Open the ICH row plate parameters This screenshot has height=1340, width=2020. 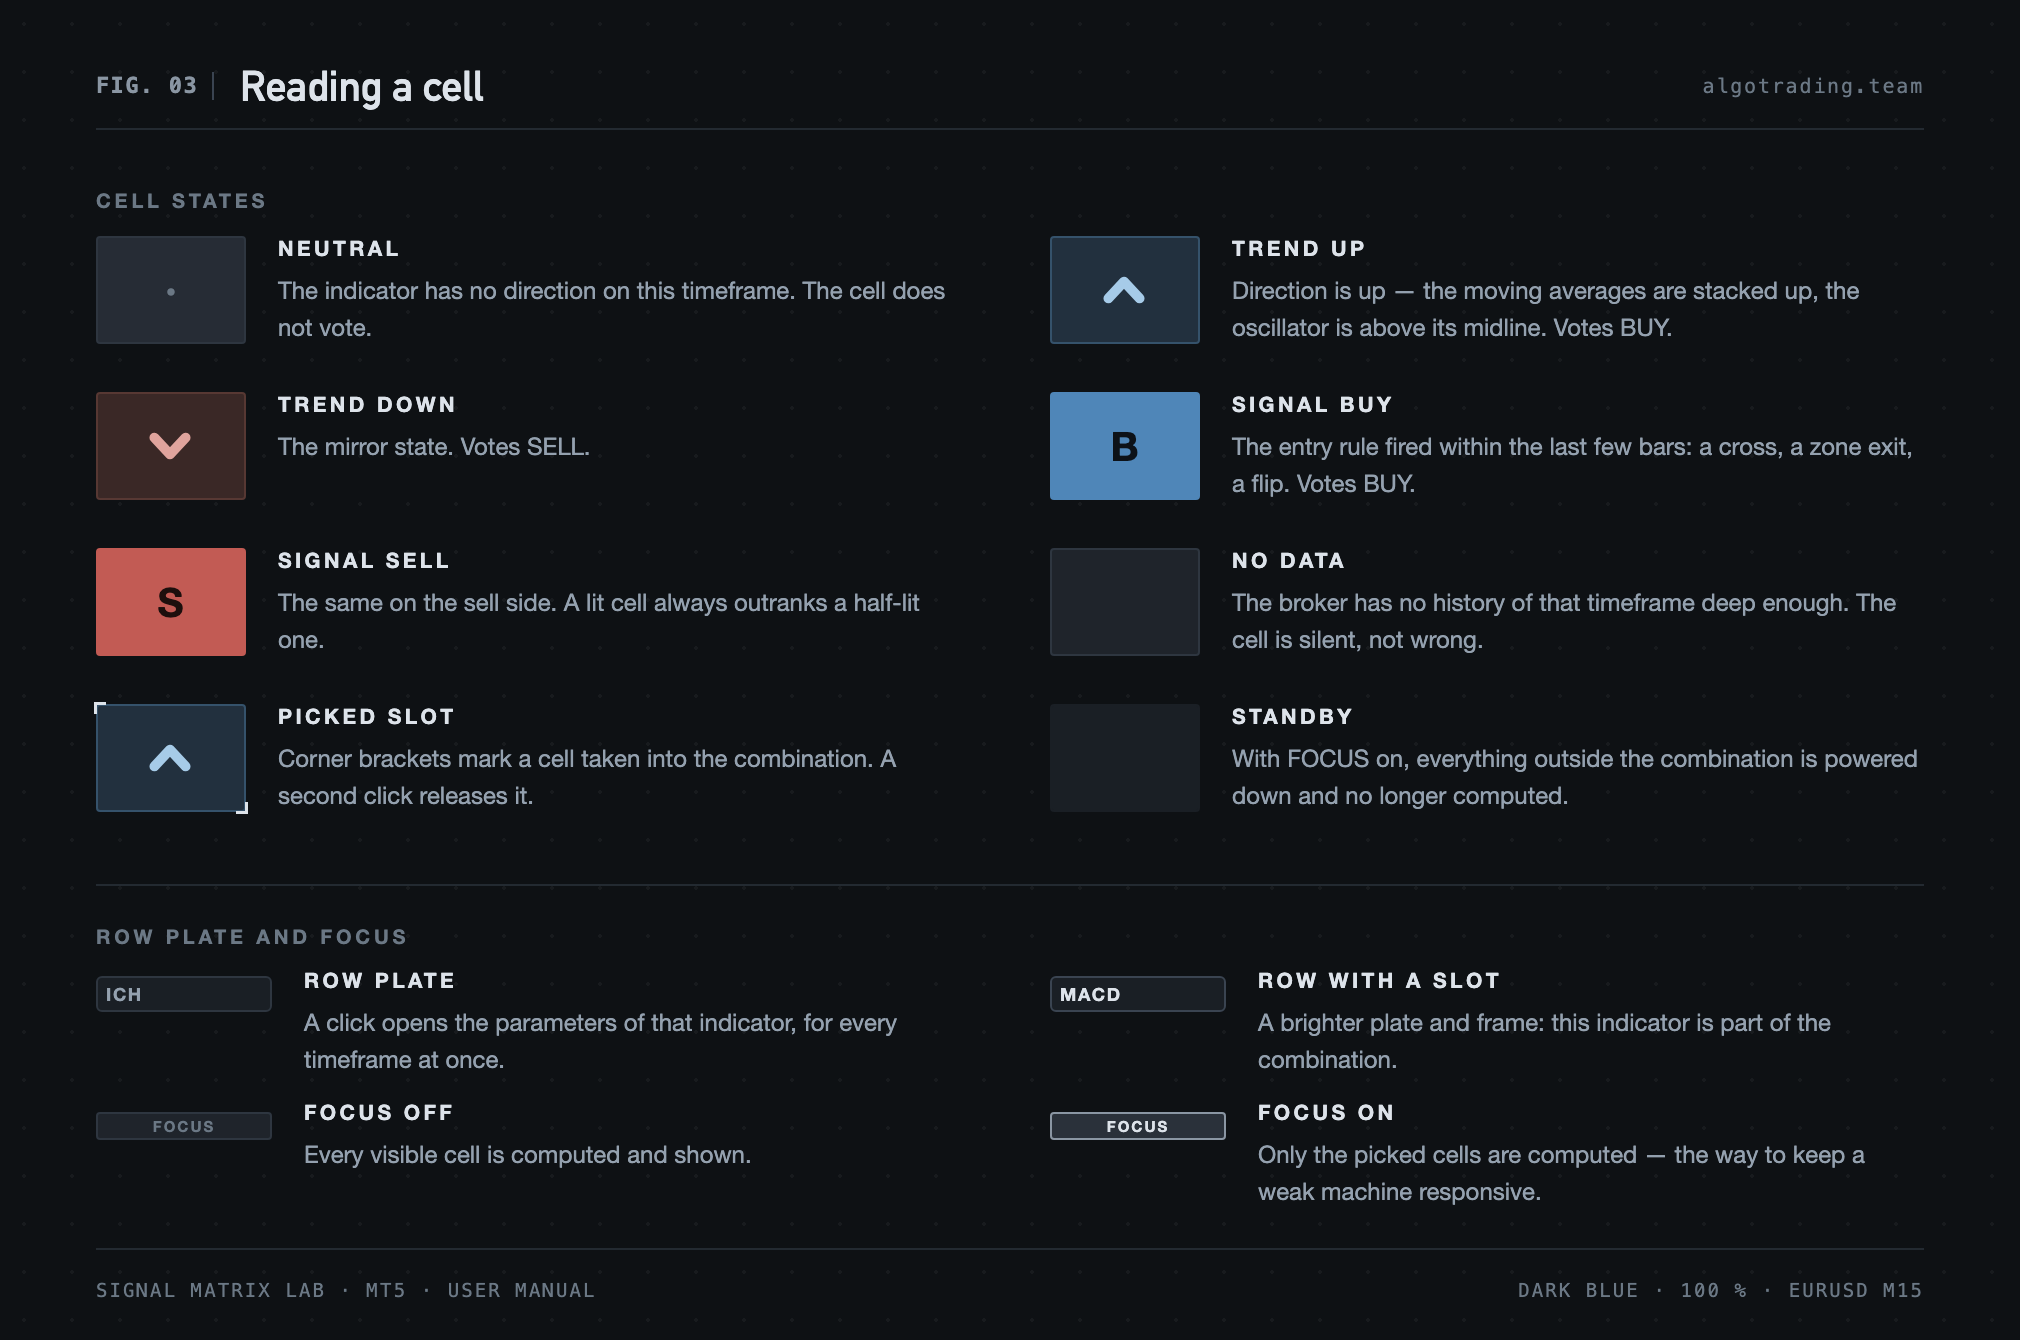(184, 994)
